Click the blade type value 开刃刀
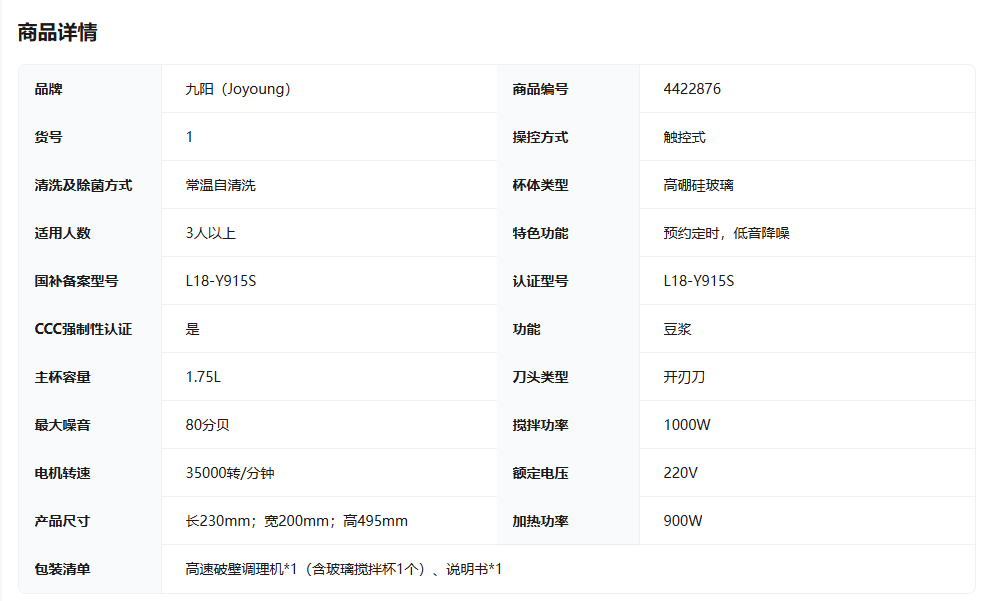 (x=684, y=377)
